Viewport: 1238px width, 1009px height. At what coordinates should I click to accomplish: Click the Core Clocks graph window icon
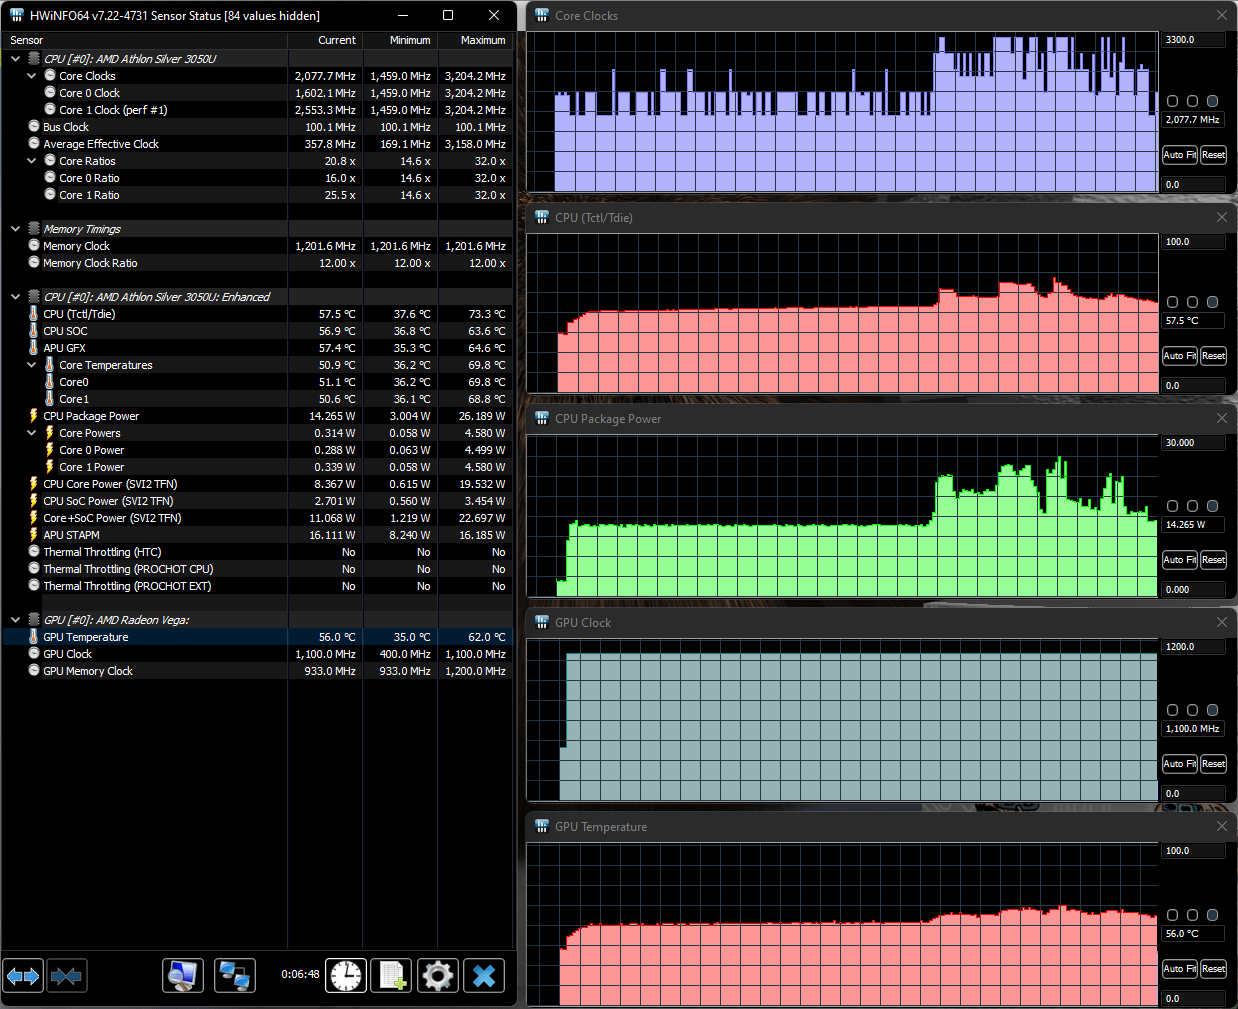pos(542,15)
